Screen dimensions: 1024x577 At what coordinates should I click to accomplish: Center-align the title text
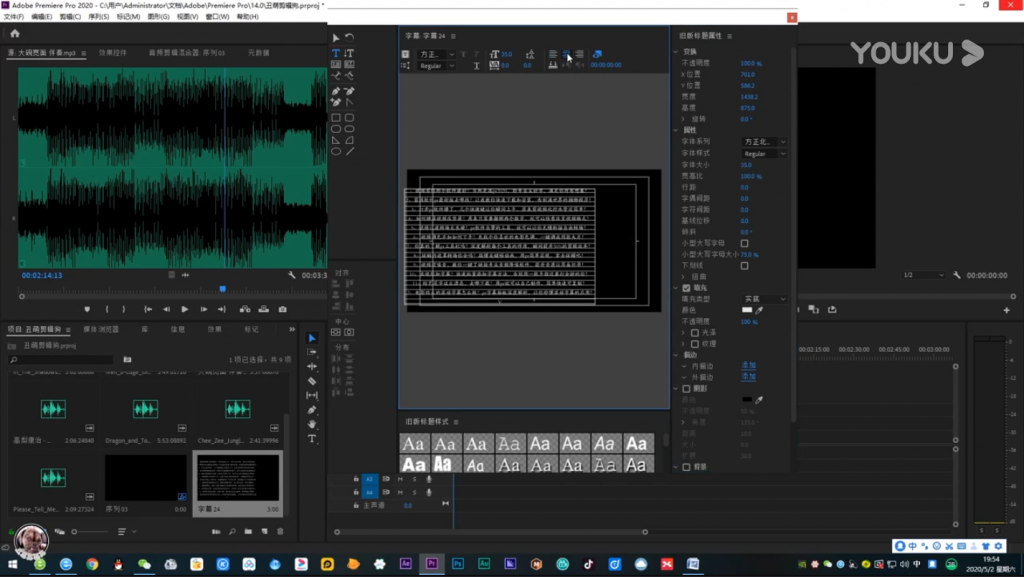point(566,54)
